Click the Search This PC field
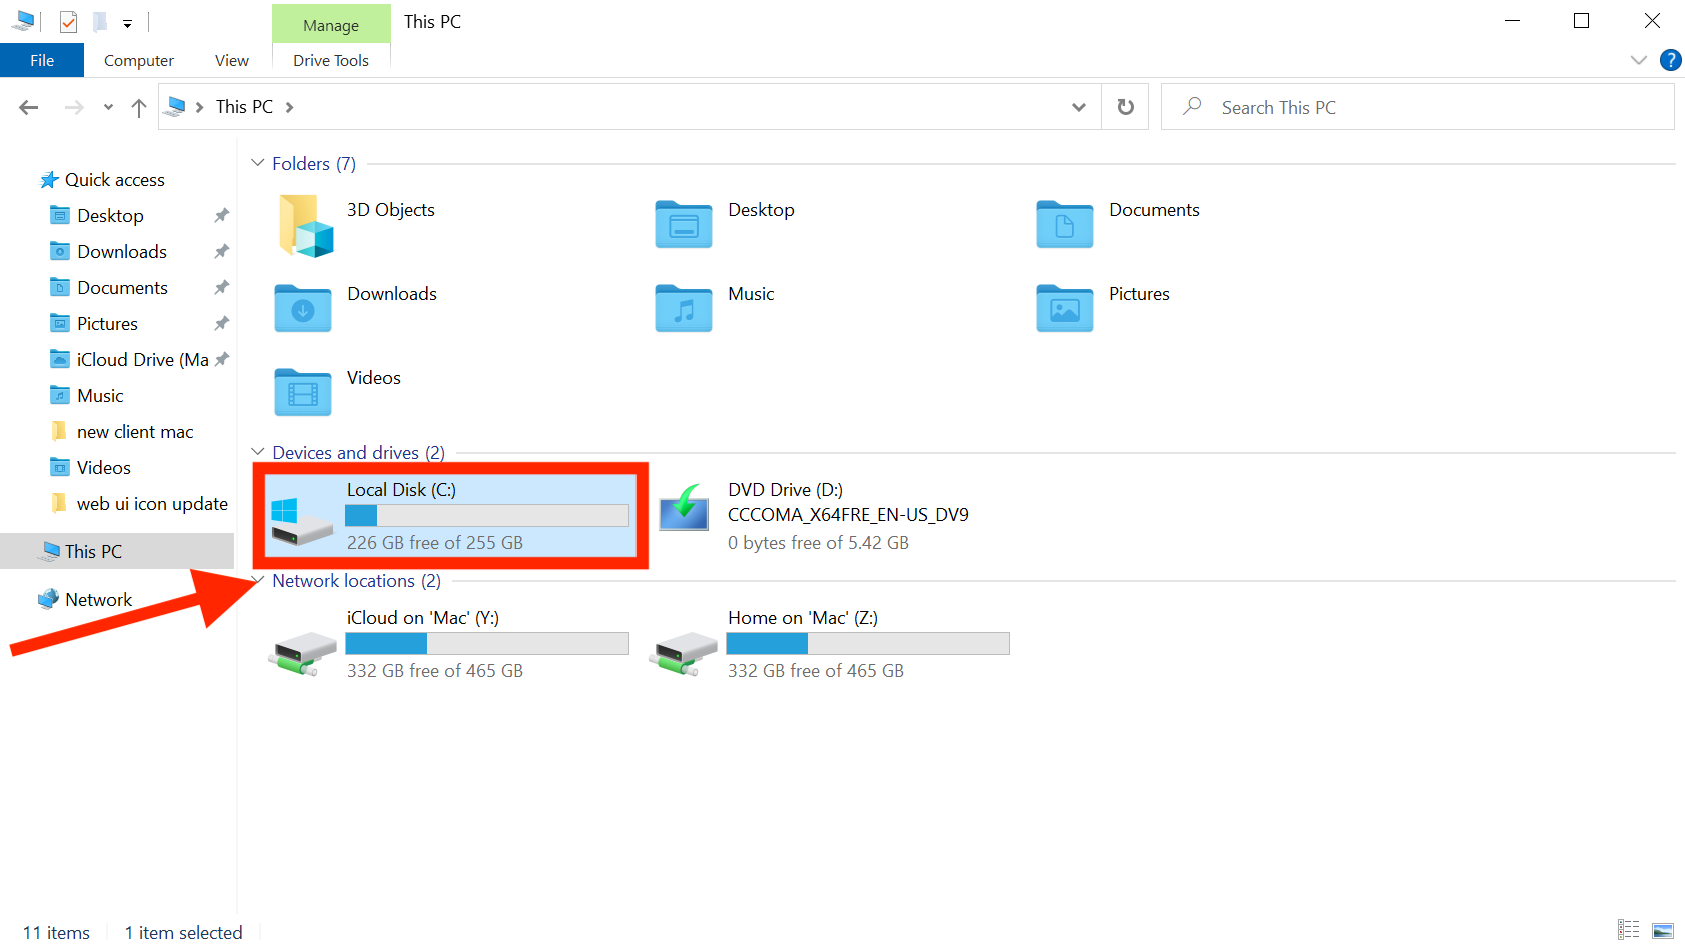1685x950 pixels. [1418, 107]
